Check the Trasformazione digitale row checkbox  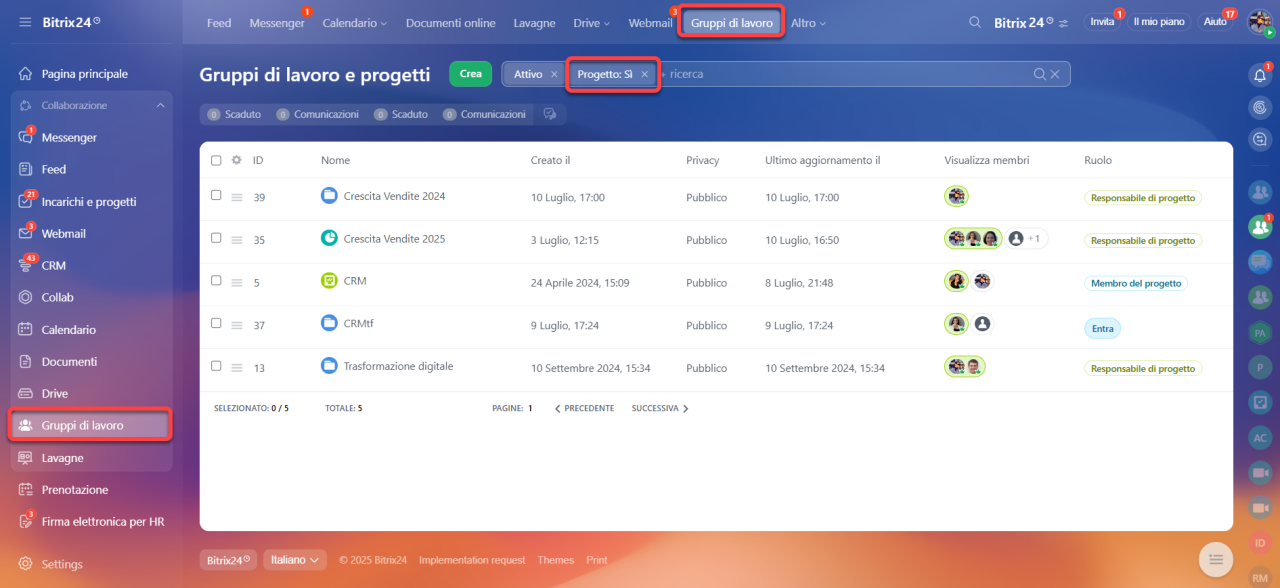(216, 366)
